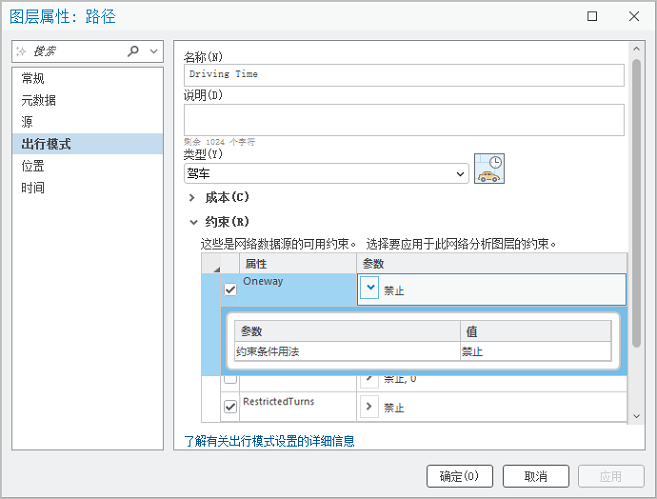The height and width of the screenshot is (499, 657).
Task: Collapse the 约束 section
Action: click(x=192, y=222)
